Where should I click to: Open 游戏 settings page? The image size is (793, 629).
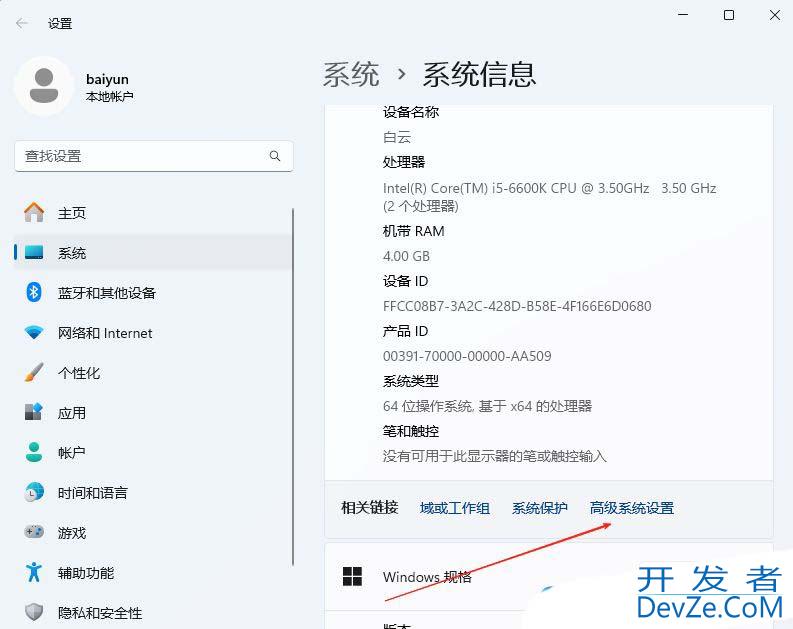pyautogui.click(x=153, y=532)
